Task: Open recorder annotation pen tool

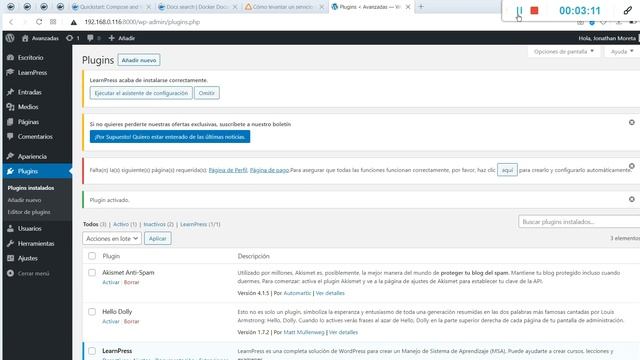Action: 628,11
